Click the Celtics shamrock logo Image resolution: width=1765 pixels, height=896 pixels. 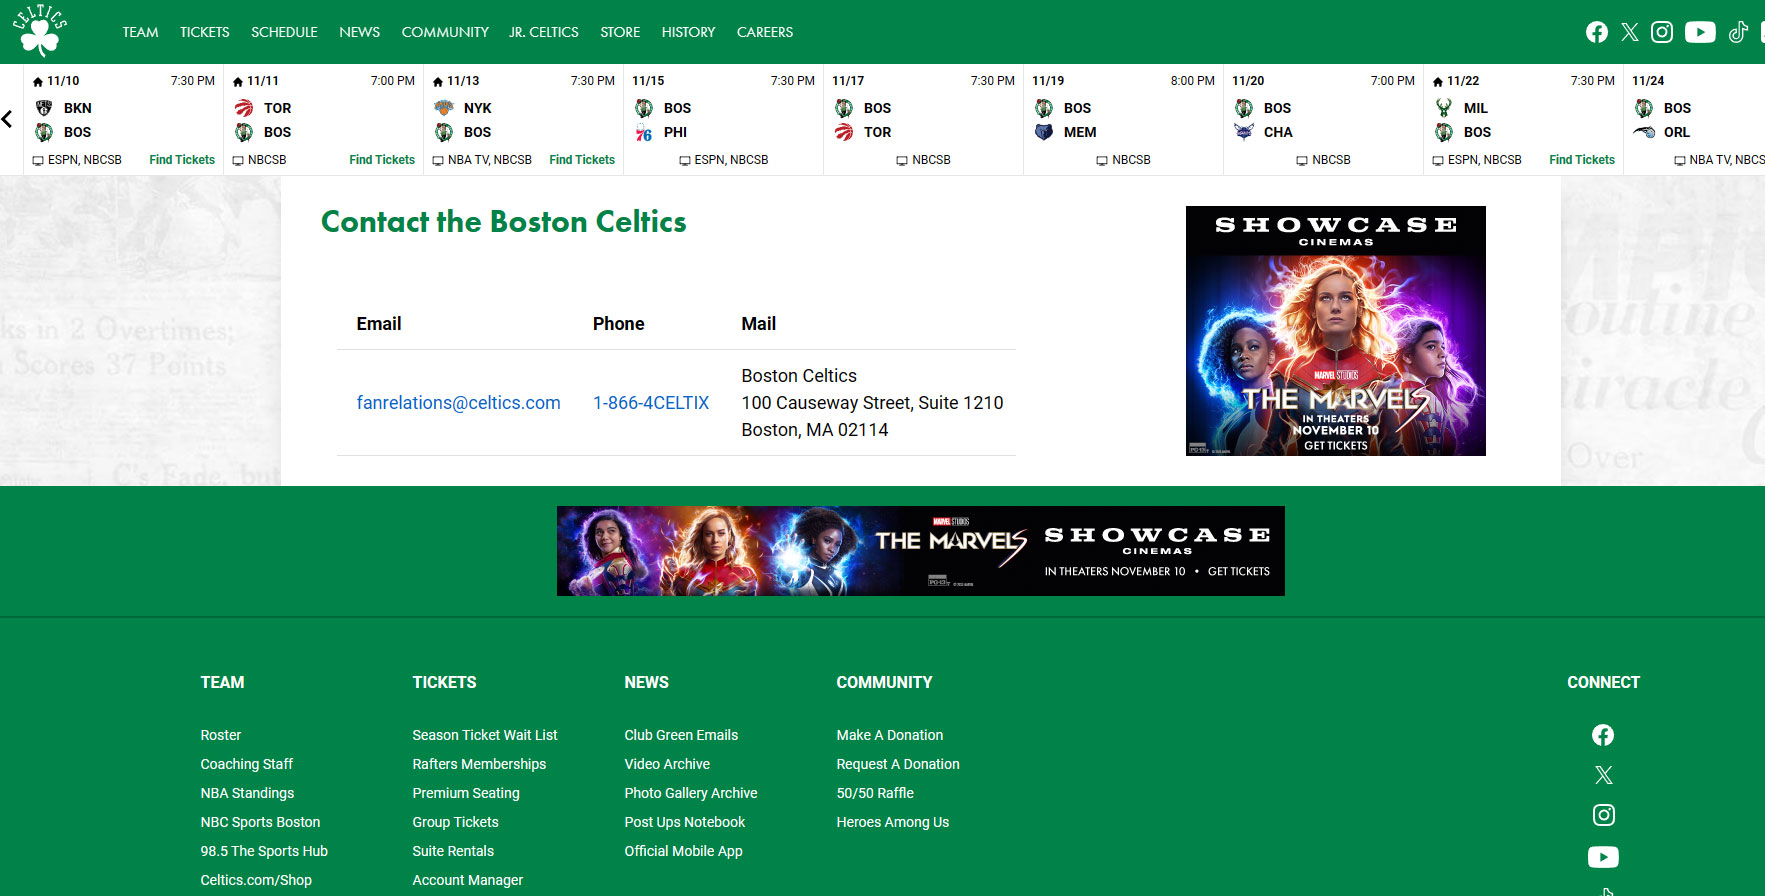(40, 31)
